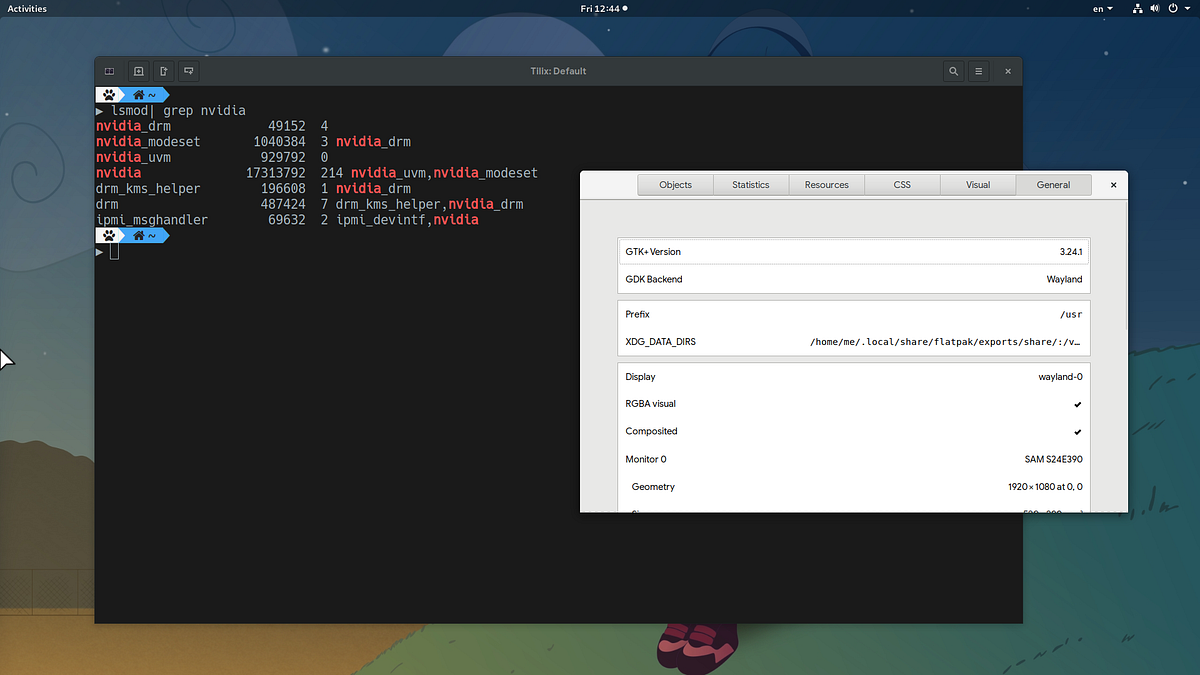Click the power icon in the top bar
1200x675 pixels.
tap(1173, 8)
